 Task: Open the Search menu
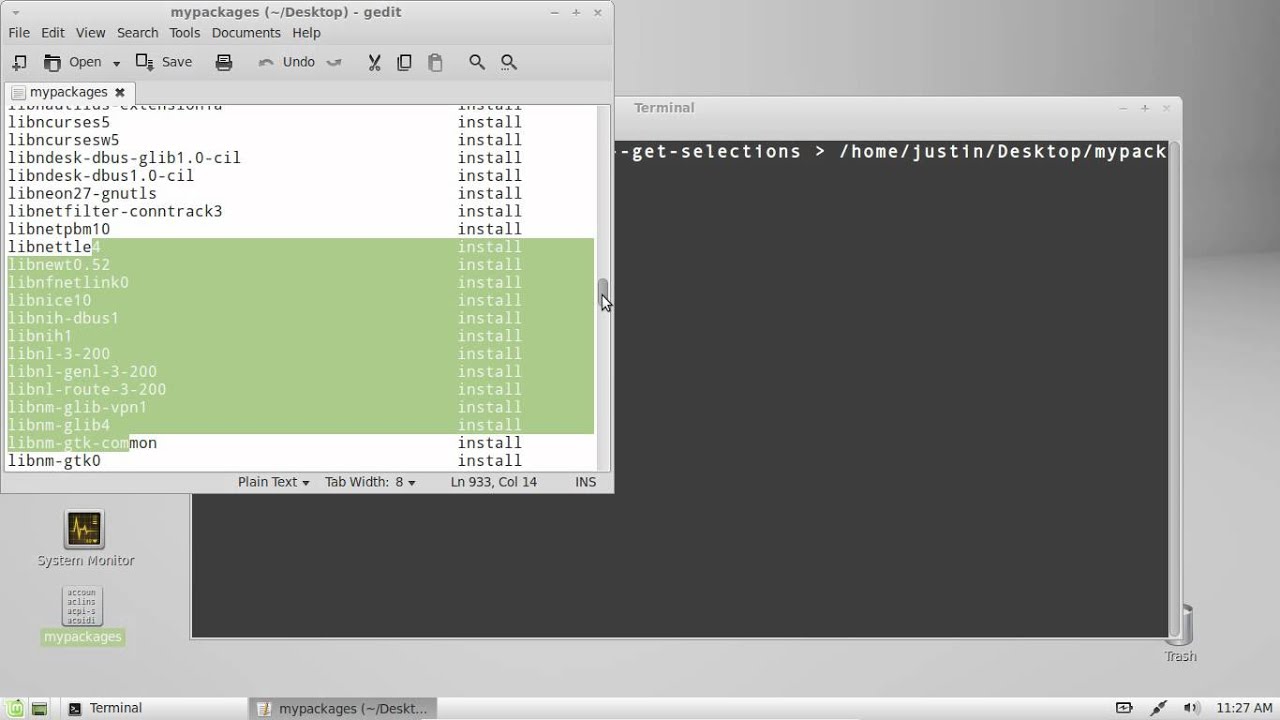138,33
